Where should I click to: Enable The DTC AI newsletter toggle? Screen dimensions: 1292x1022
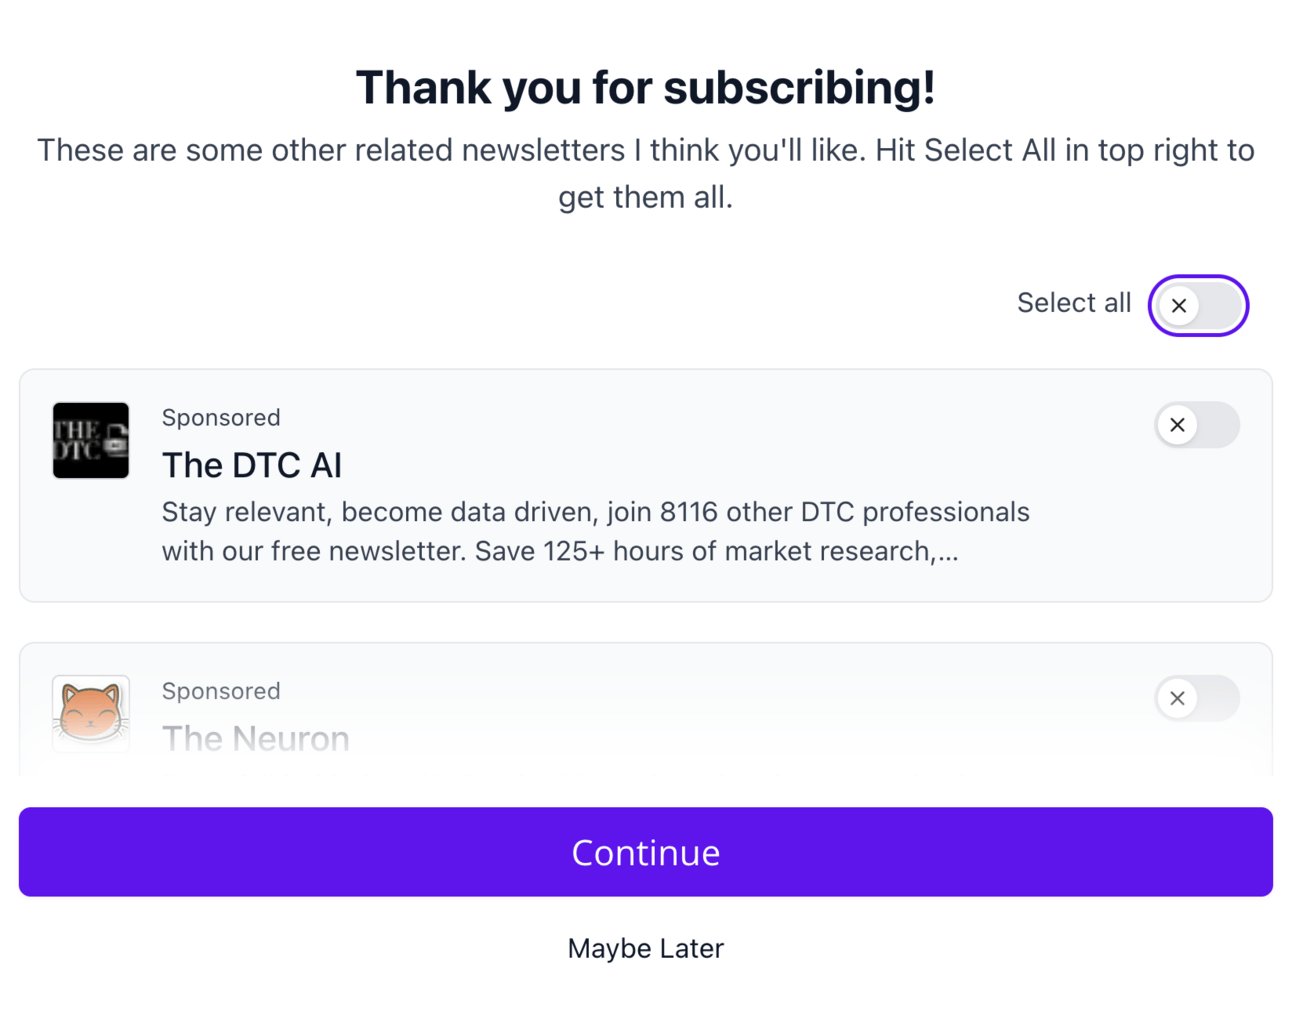click(1198, 425)
